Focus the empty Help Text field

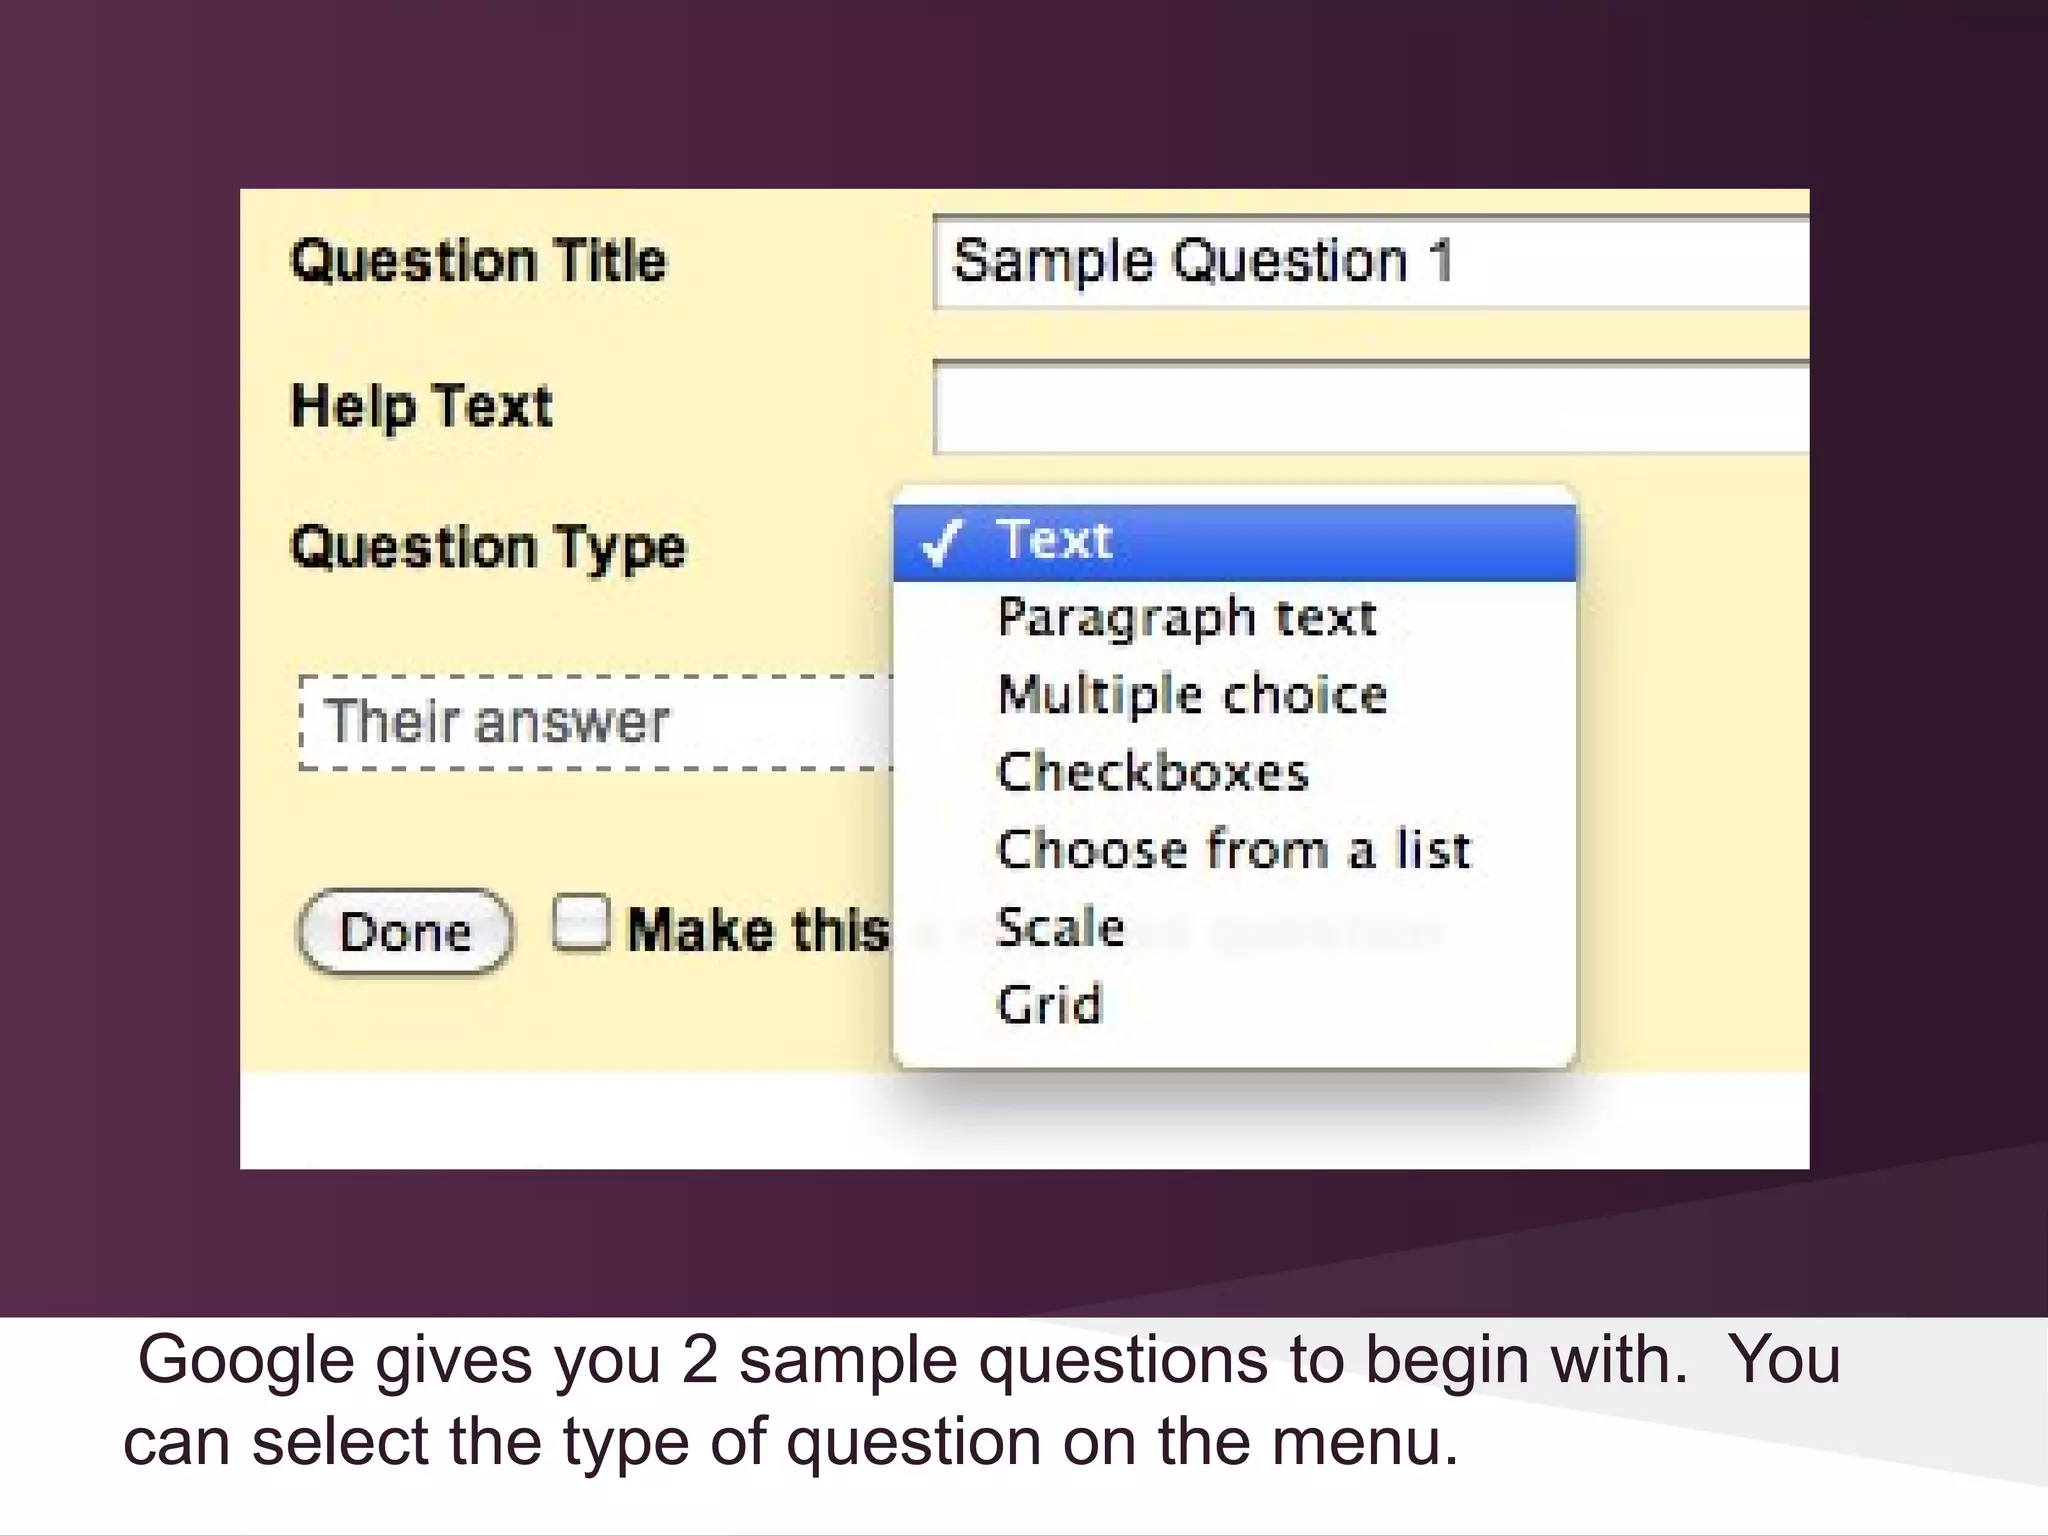click(x=1370, y=408)
